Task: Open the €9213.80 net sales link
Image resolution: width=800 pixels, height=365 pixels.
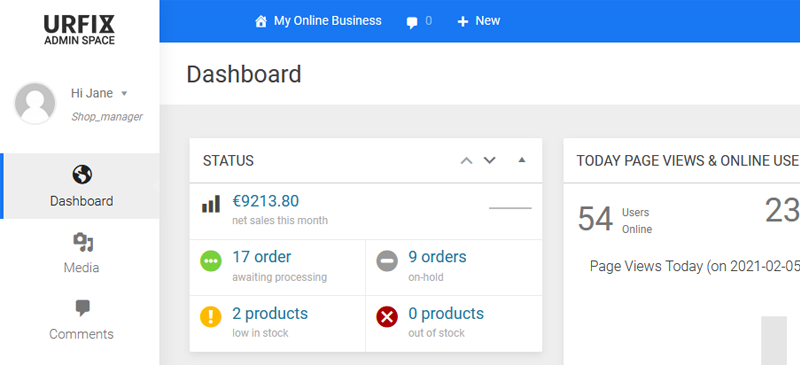Action: 265,201
